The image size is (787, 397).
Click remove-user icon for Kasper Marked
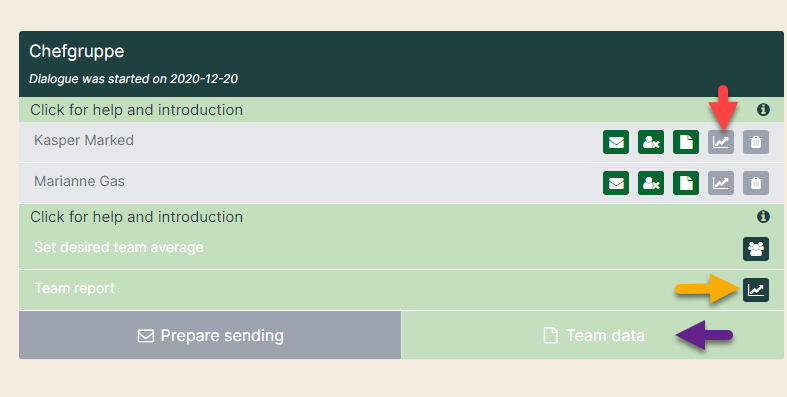651,142
